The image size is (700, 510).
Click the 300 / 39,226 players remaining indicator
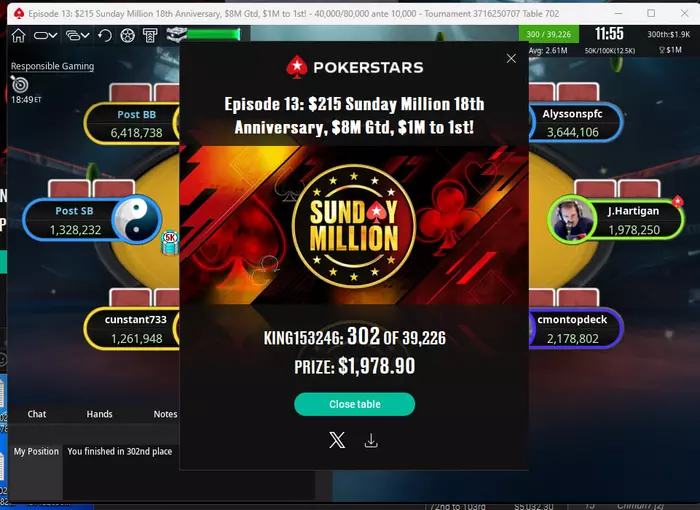click(549, 34)
